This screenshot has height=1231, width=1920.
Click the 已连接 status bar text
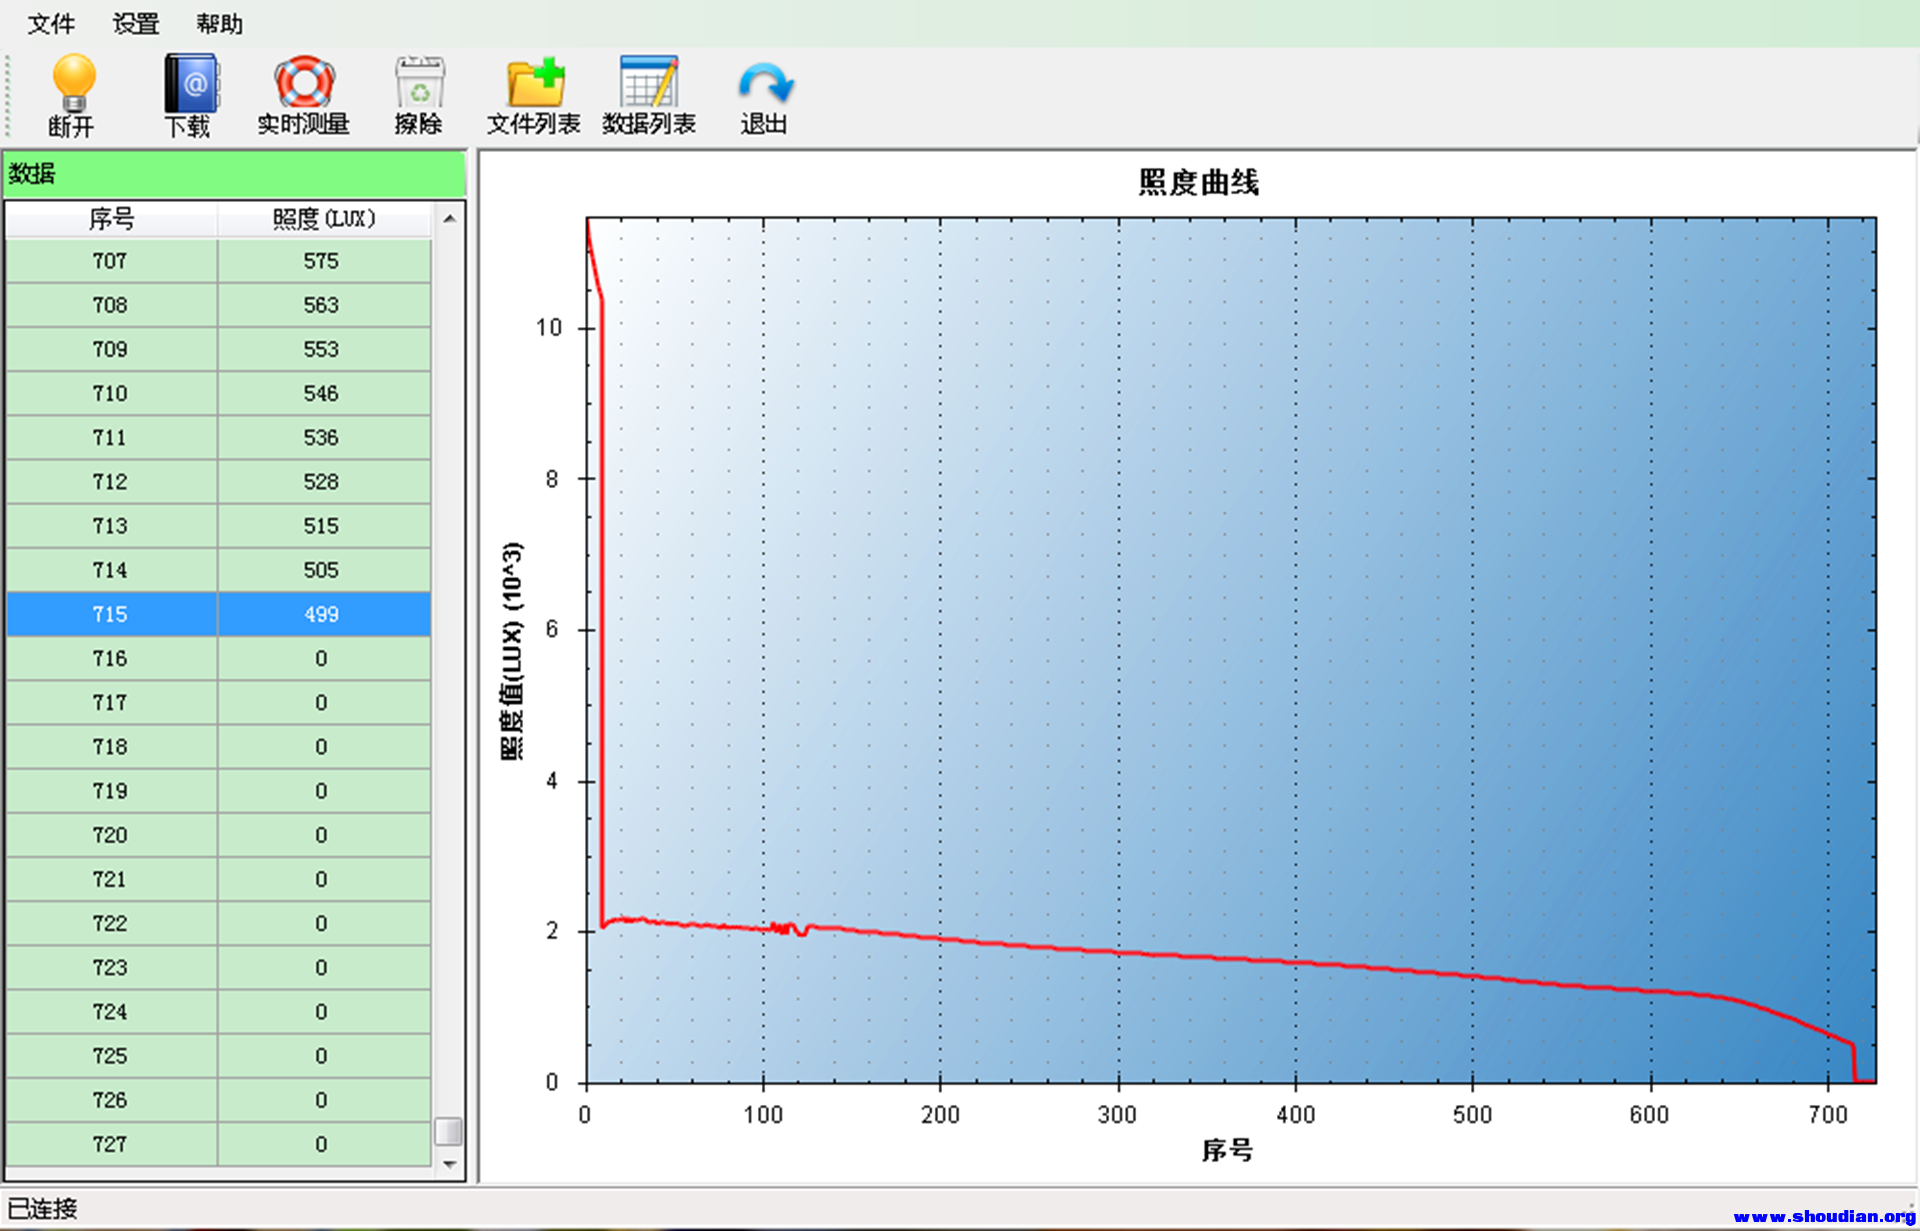tap(42, 1208)
